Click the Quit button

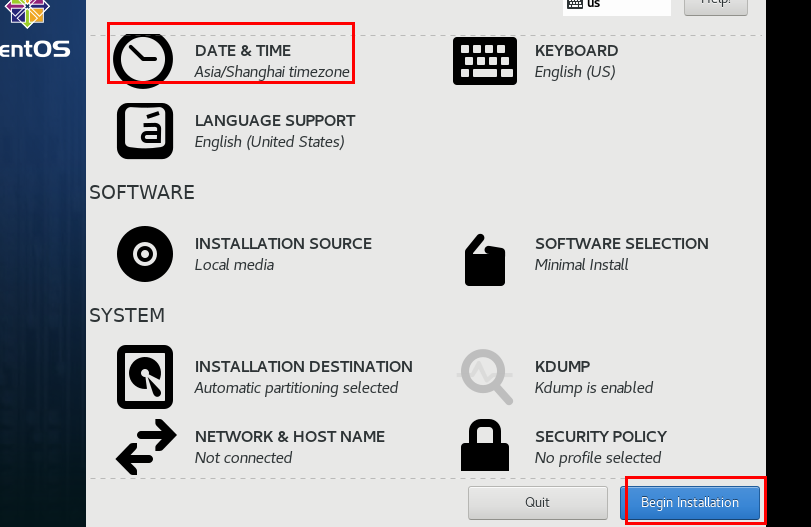[537, 503]
